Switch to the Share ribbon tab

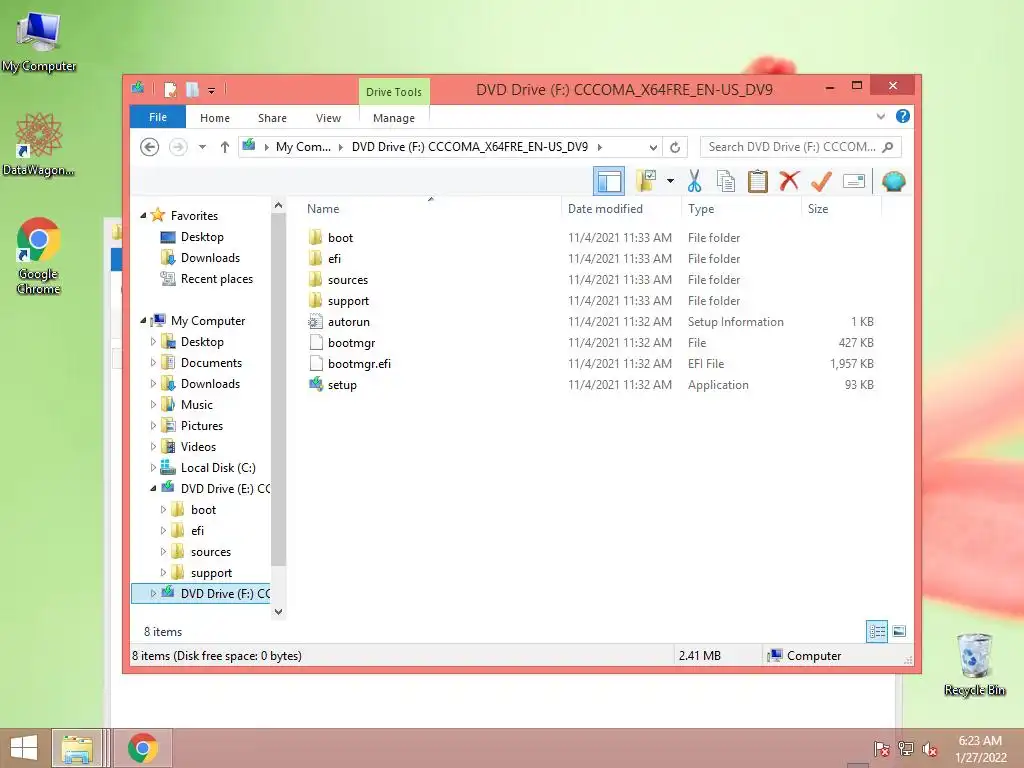(272, 118)
